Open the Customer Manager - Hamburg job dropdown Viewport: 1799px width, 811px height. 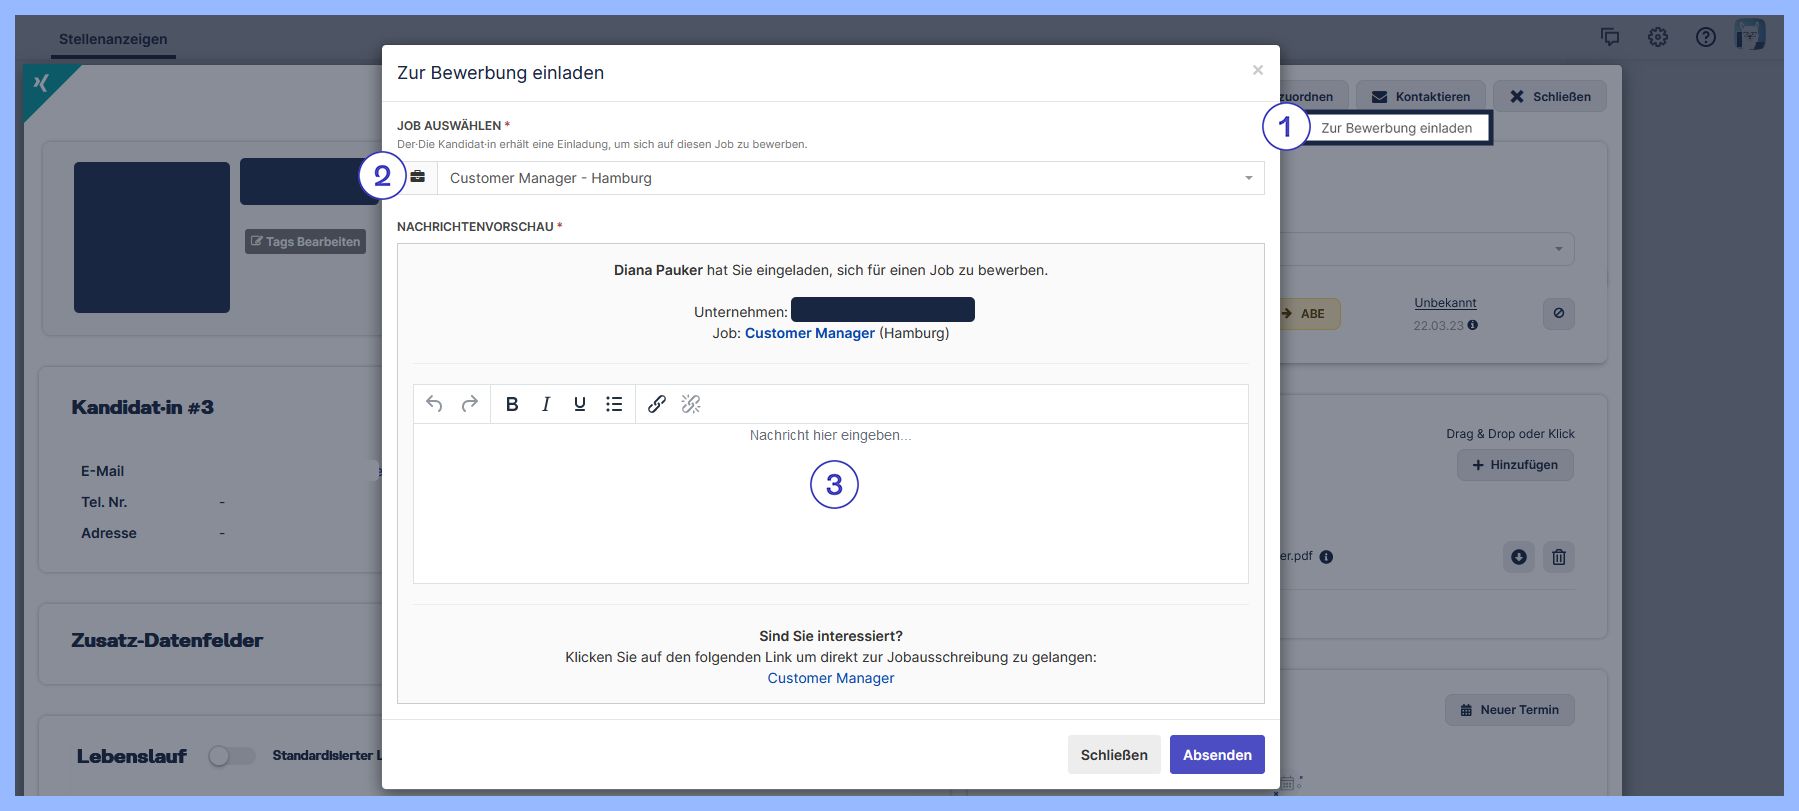pos(850,178)
